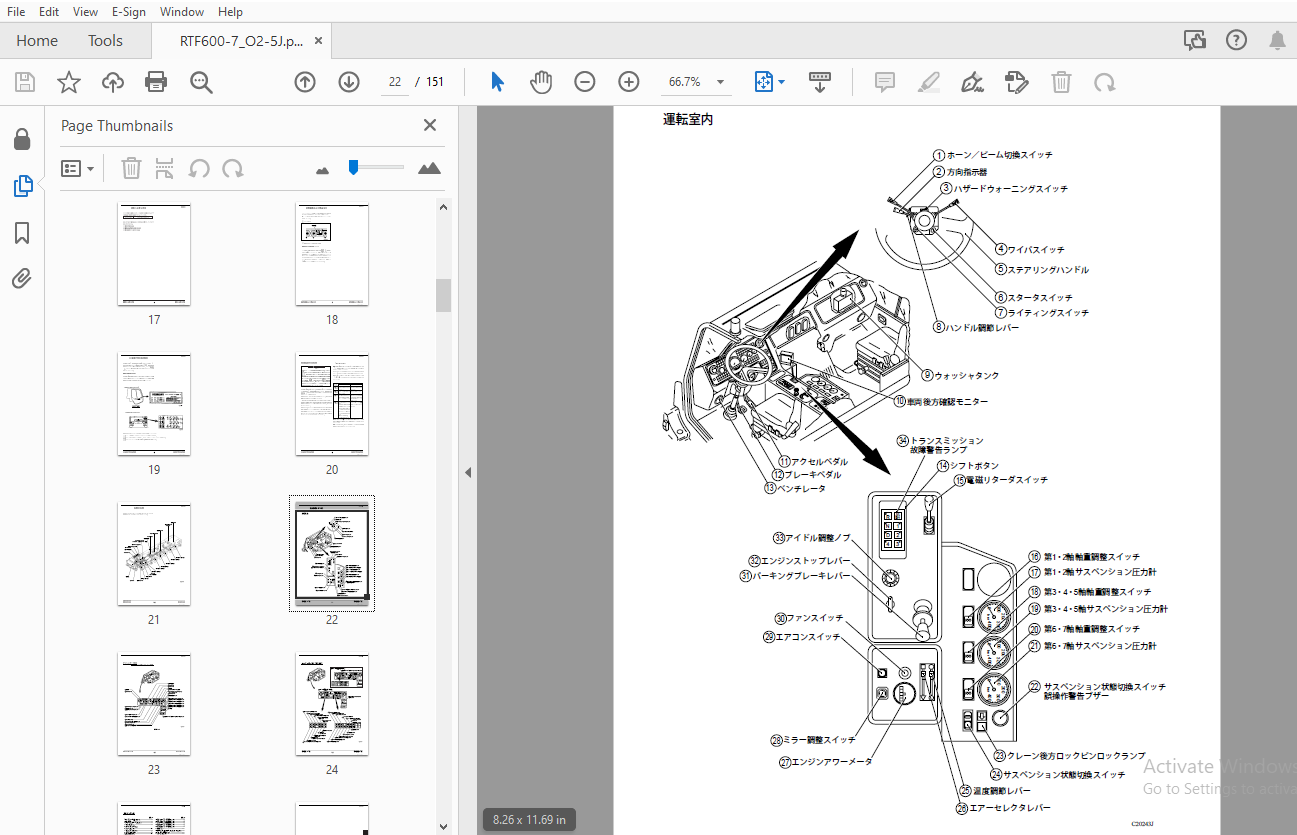The image size is (1297, 835).
Task: Open the stamp tool
Action: pyautogui.click(x=1016, y=82)
